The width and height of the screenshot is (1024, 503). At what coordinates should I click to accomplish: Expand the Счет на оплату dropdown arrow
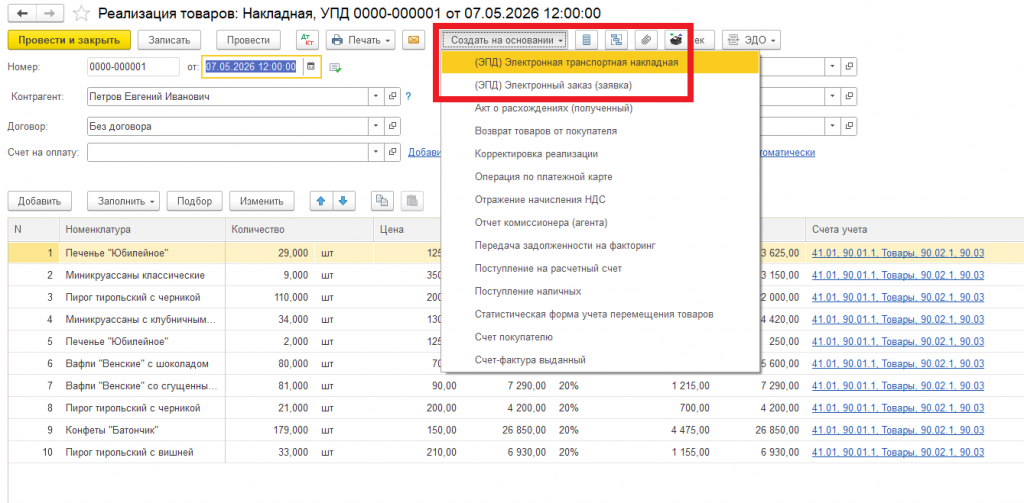[376, 152]
